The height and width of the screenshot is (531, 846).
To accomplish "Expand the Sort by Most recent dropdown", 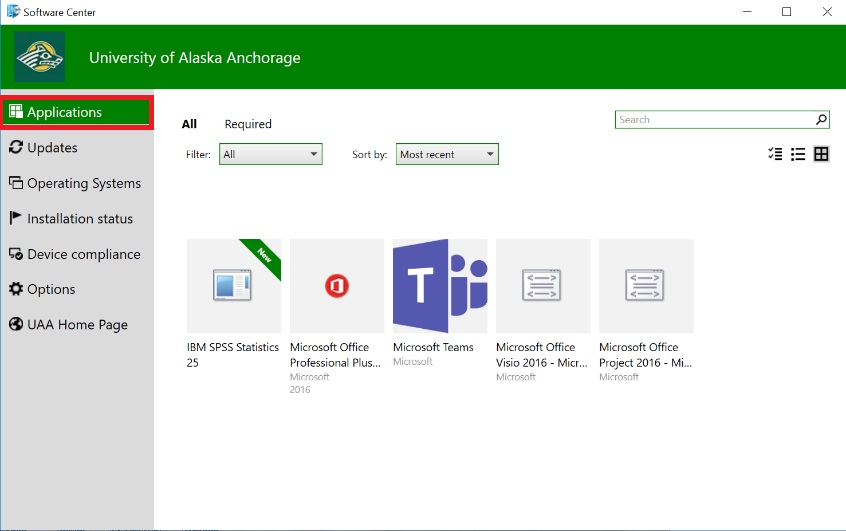I will [x=447, y=154].
